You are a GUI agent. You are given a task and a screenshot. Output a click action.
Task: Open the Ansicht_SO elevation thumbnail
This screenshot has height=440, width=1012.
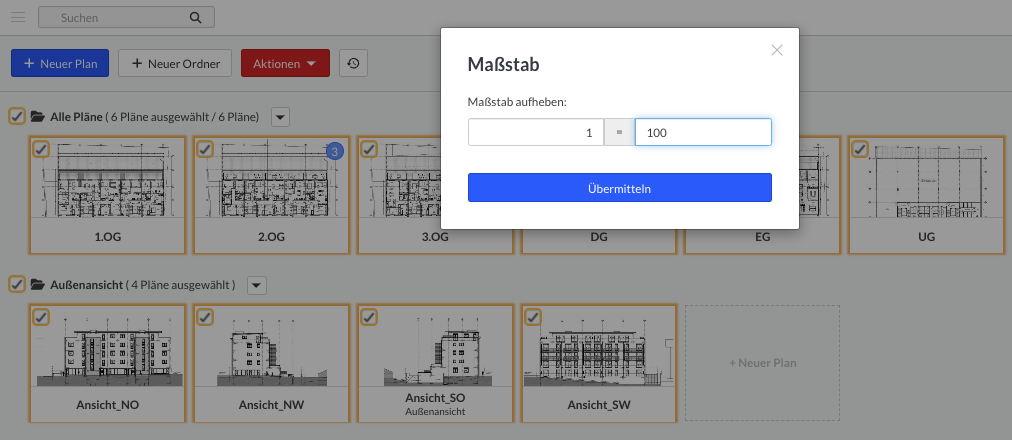pyautogui.click(x=436, y=348)
